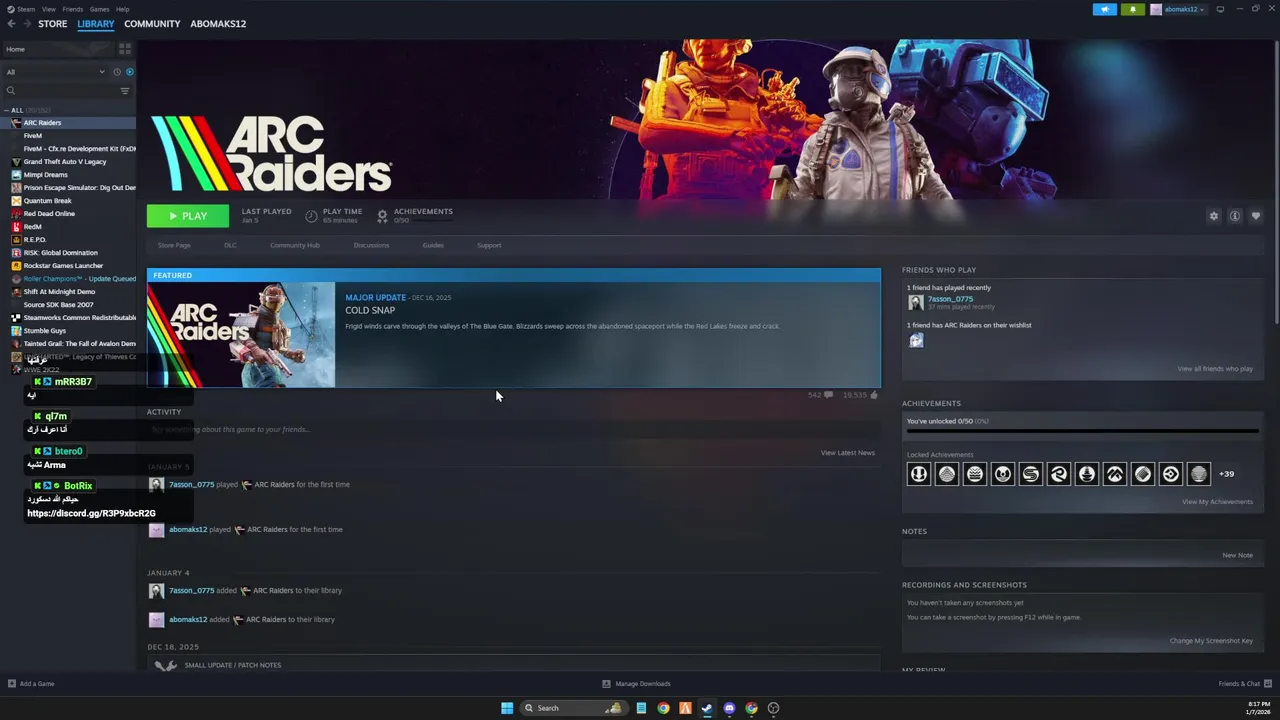Click View all friends who play
1280x720 pixels.
[1215, 369]
